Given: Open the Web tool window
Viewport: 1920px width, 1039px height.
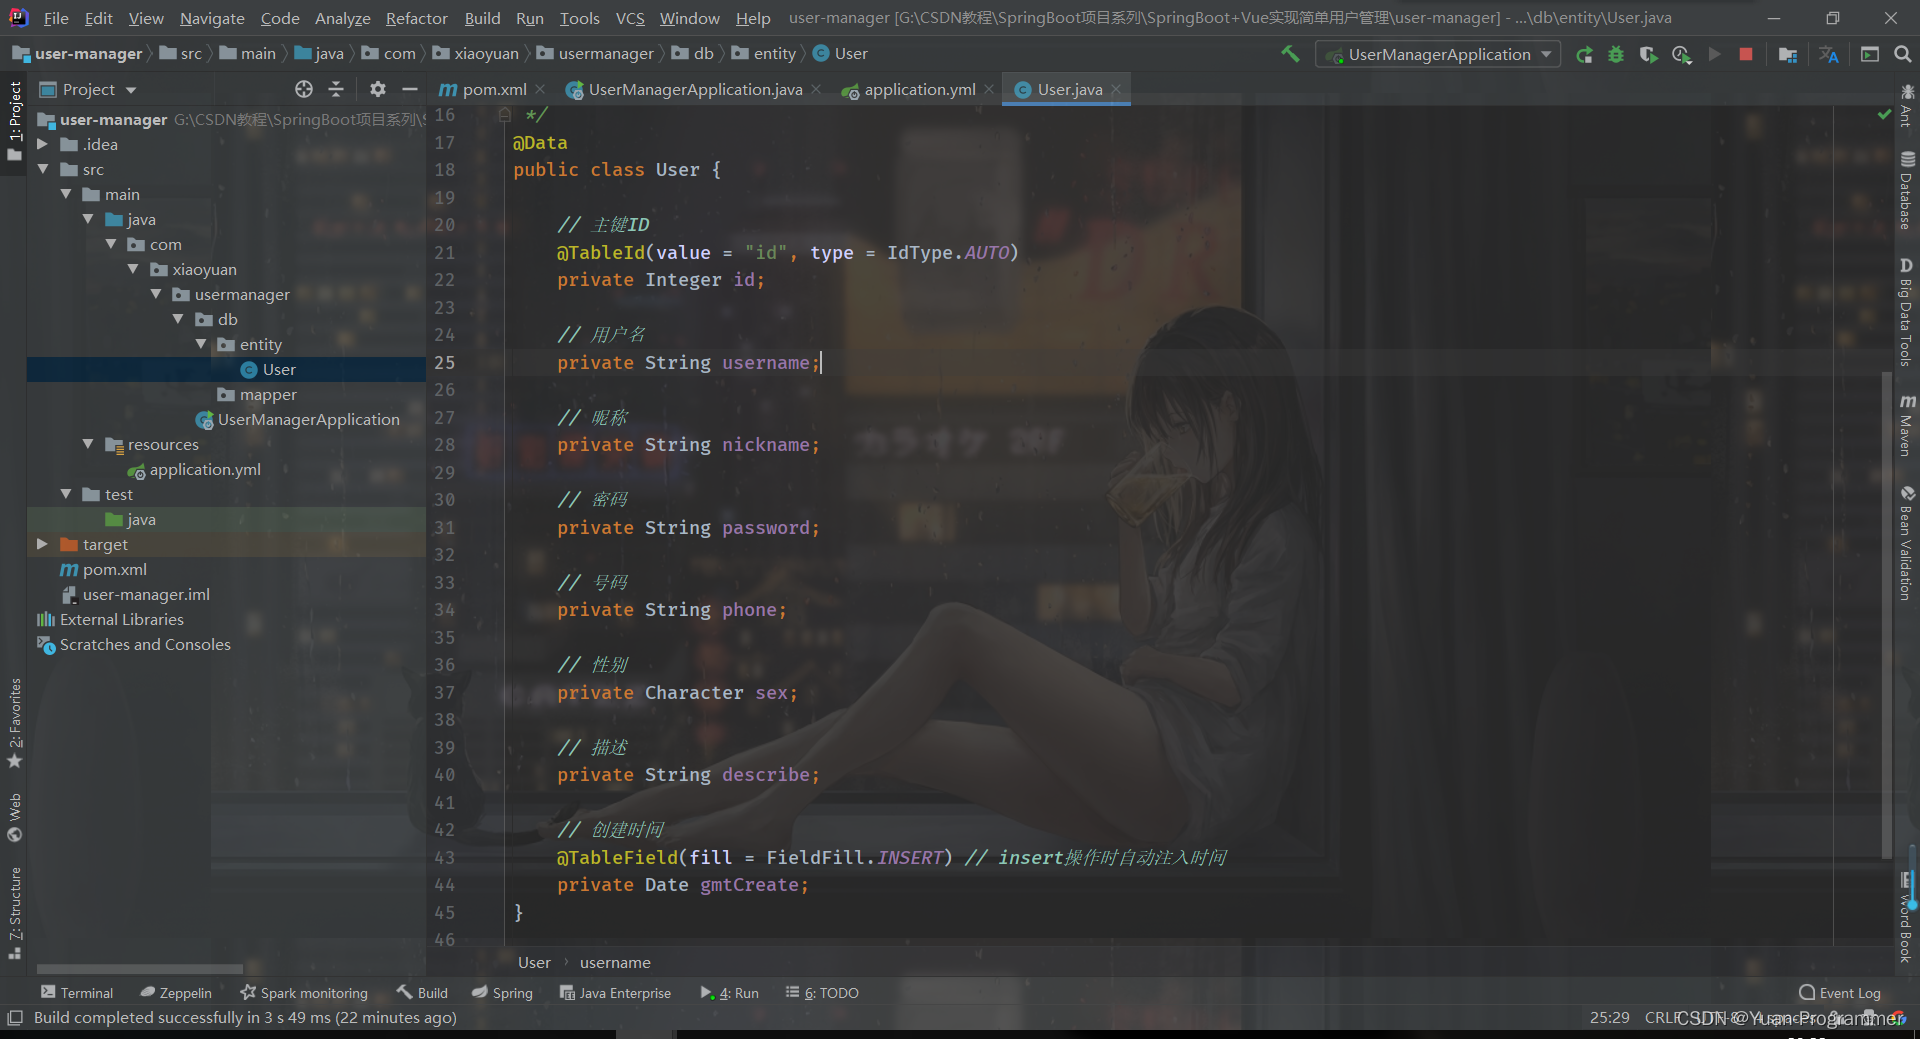Looking at the screenshot, I should point(15,818).
